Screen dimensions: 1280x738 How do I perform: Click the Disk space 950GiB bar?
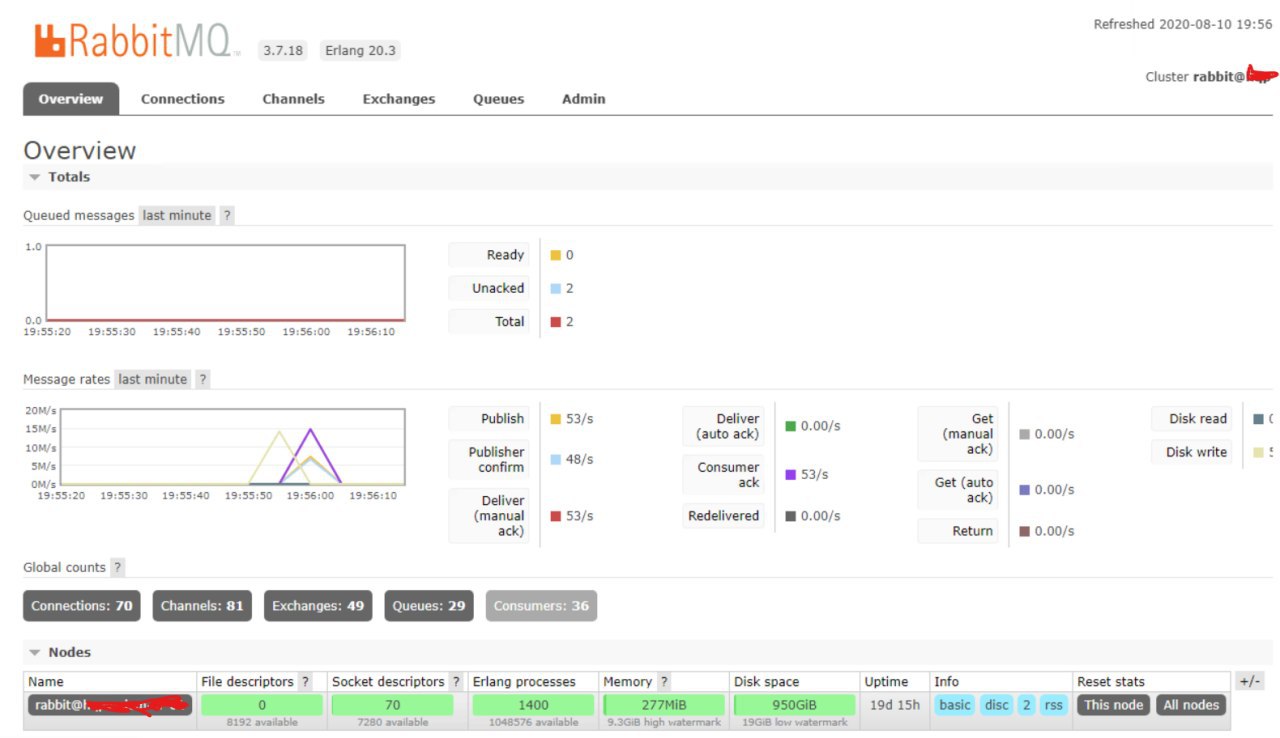click(795, 705)
